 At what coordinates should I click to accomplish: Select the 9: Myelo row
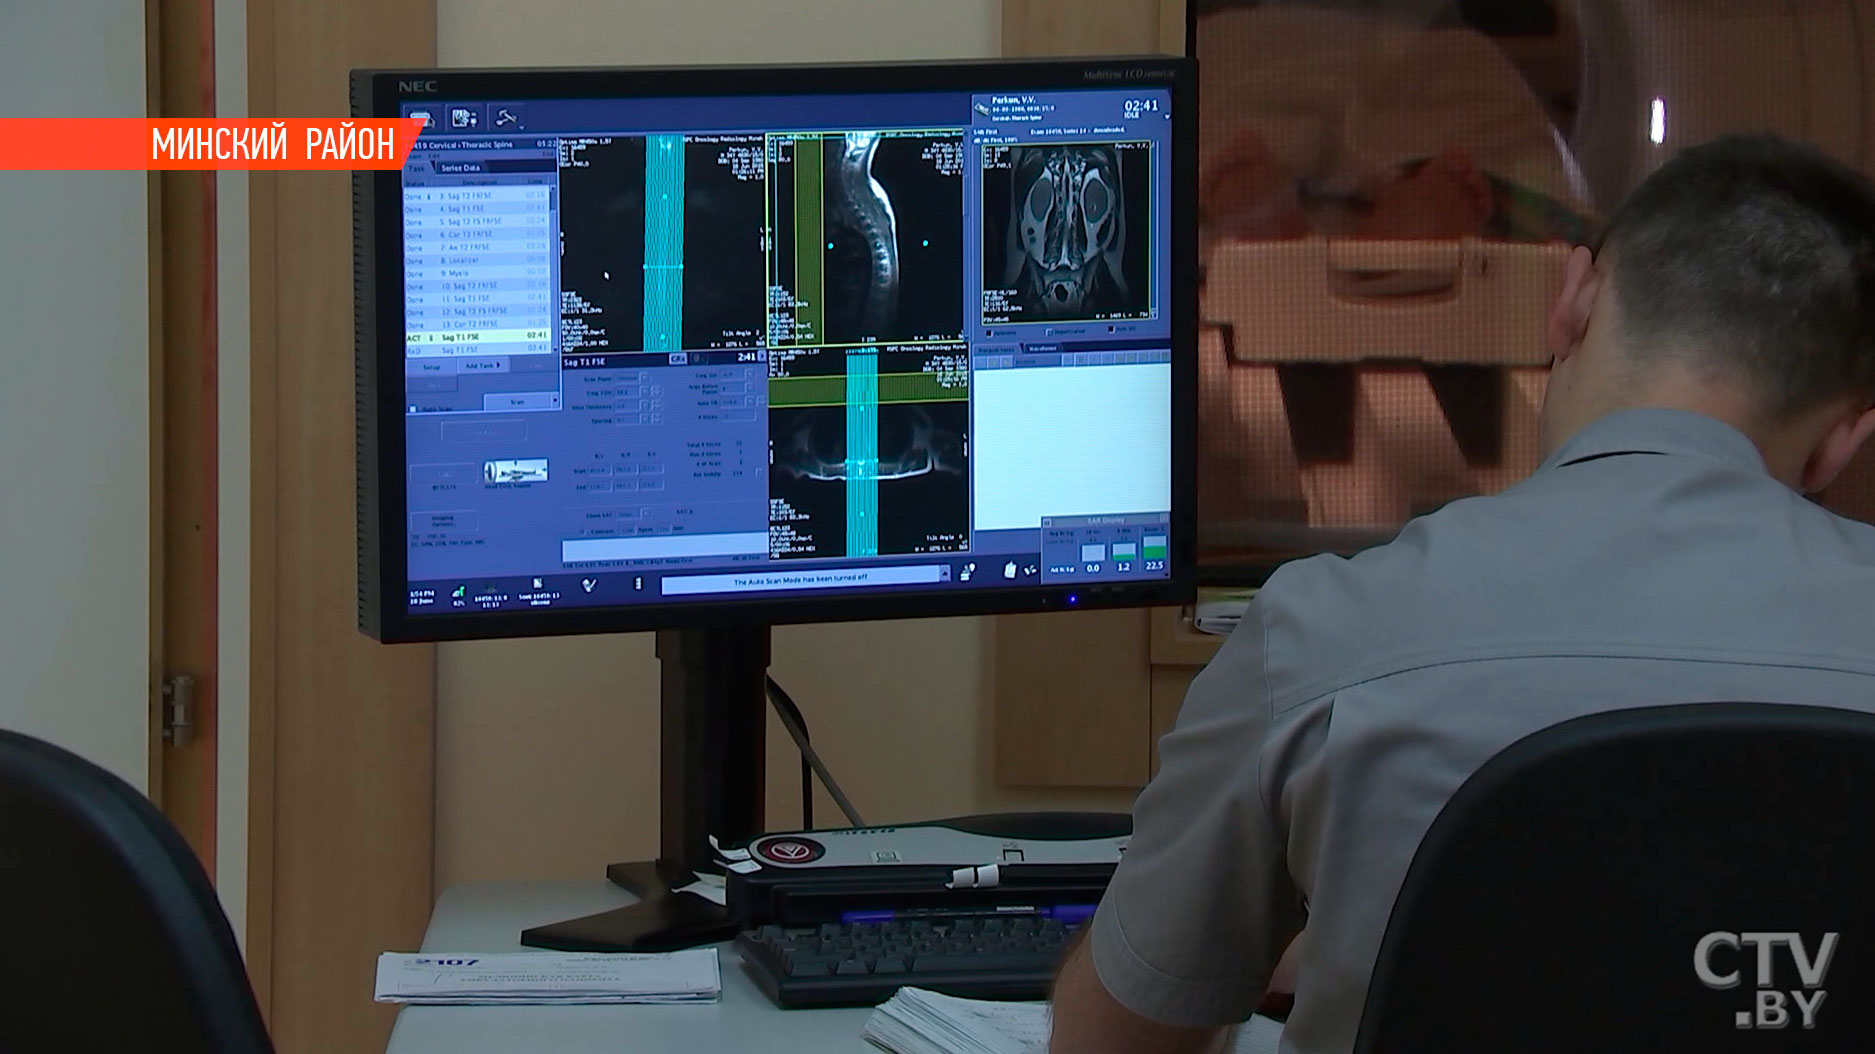tap(478, 273)
